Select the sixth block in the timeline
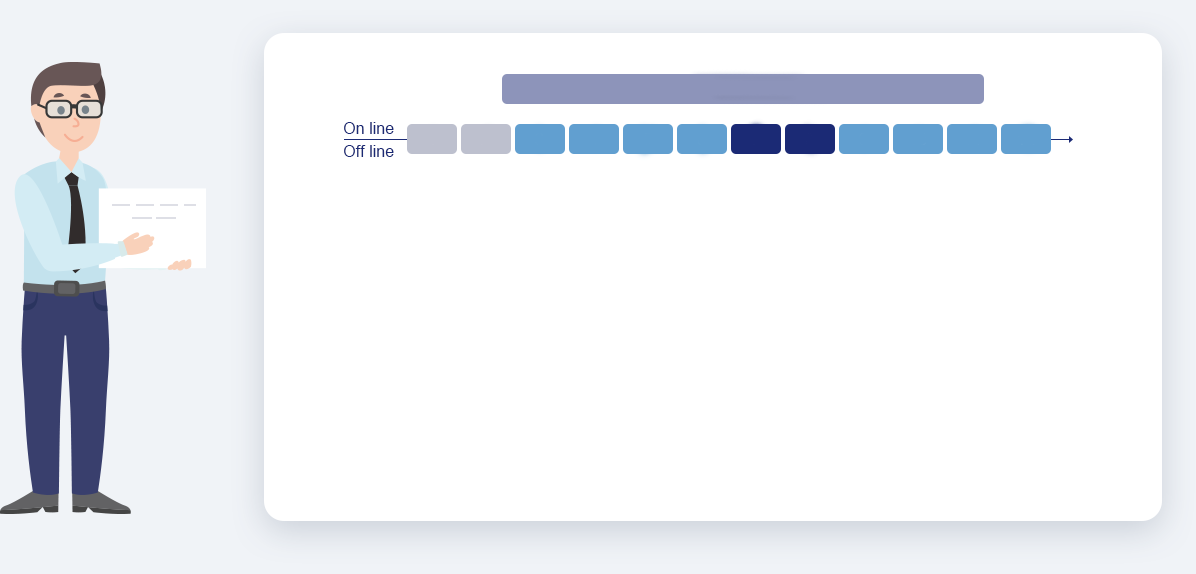This screenshot has height=574, width=1196. 702,139
